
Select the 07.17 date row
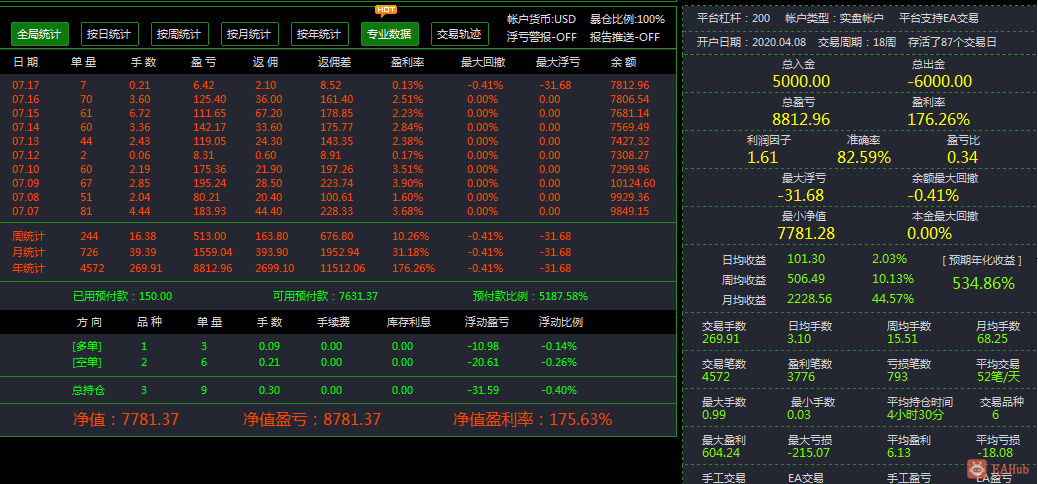(x=338, y=85)
